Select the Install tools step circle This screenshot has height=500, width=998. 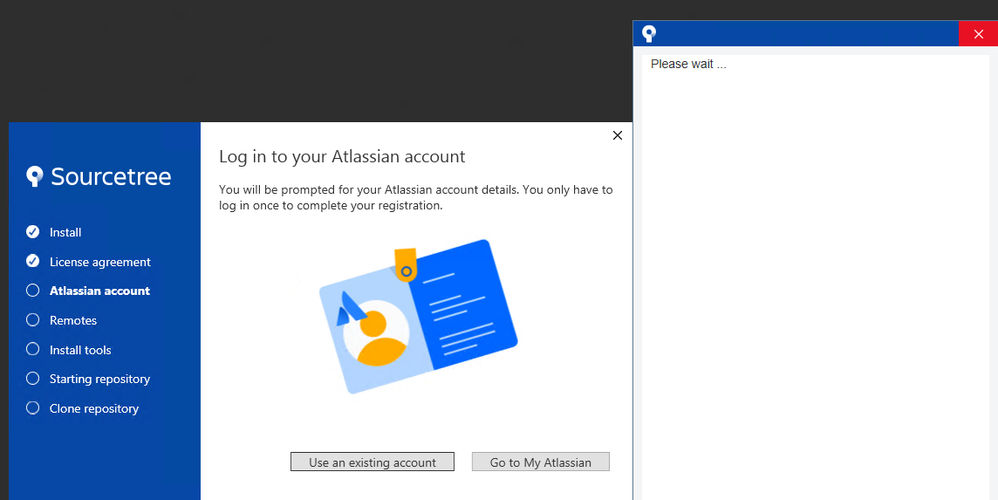32,349
